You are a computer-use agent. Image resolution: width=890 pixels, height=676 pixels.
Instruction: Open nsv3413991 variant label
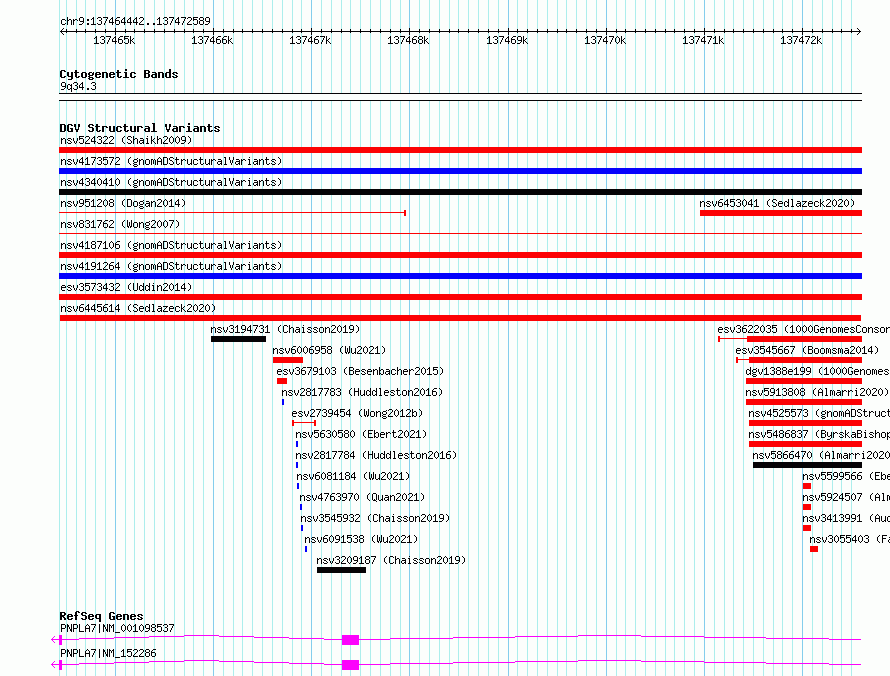[846, 518]
